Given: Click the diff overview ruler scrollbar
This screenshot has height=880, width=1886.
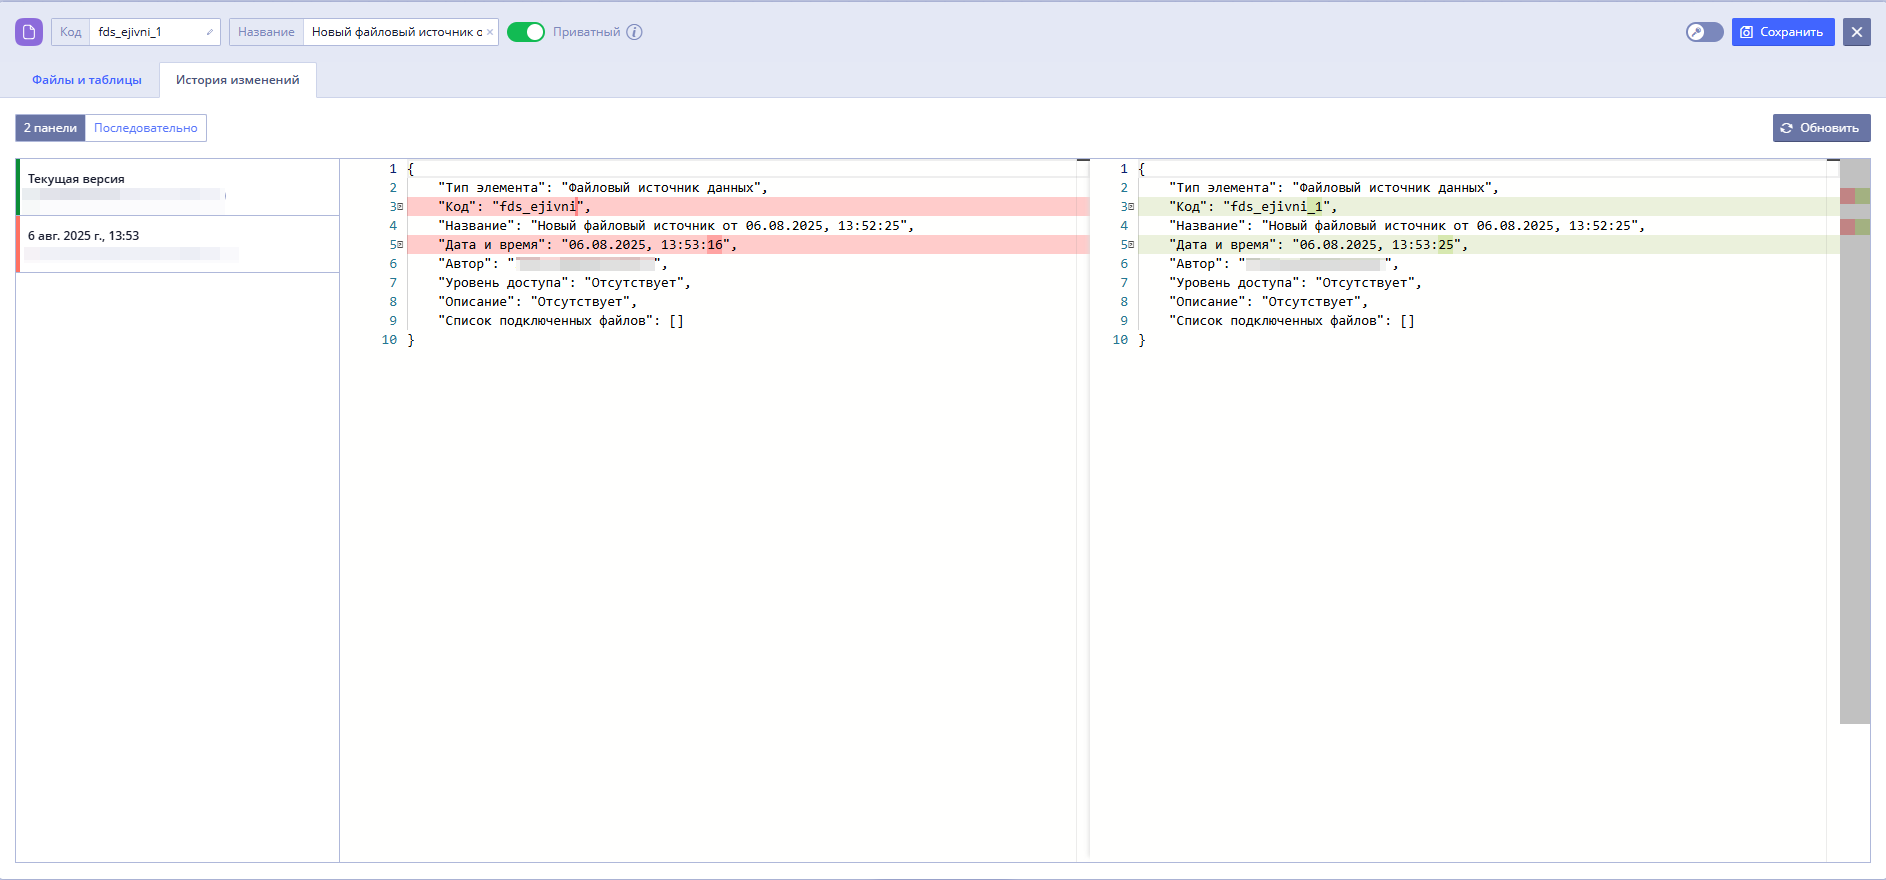Looking at the screenshot, I should pyautogui.click(x=1855, y=441).
